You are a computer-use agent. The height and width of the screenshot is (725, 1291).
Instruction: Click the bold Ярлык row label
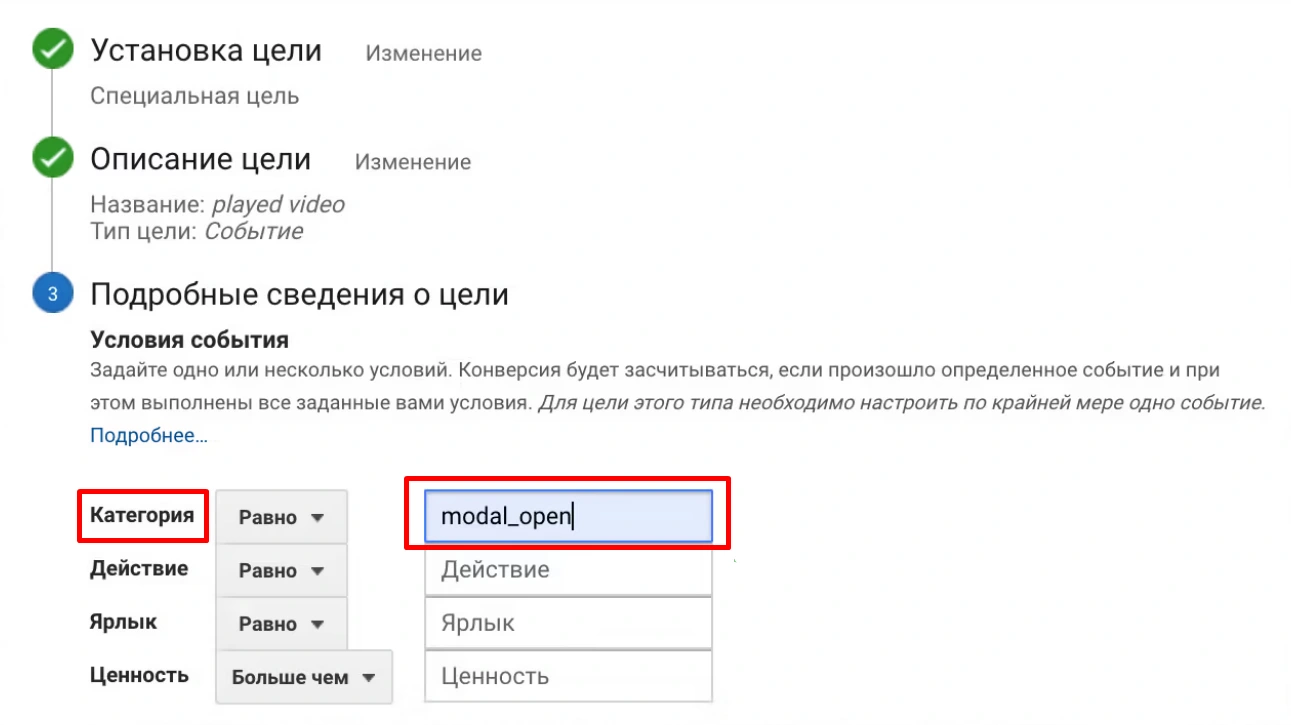[x=123, y=622]
